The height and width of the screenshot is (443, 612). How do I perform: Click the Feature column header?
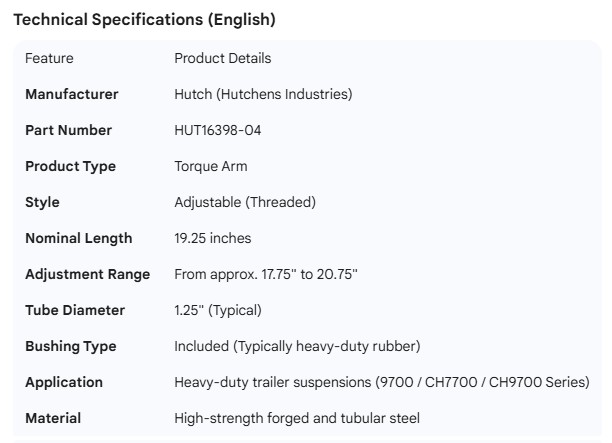[x=49, y=58]
